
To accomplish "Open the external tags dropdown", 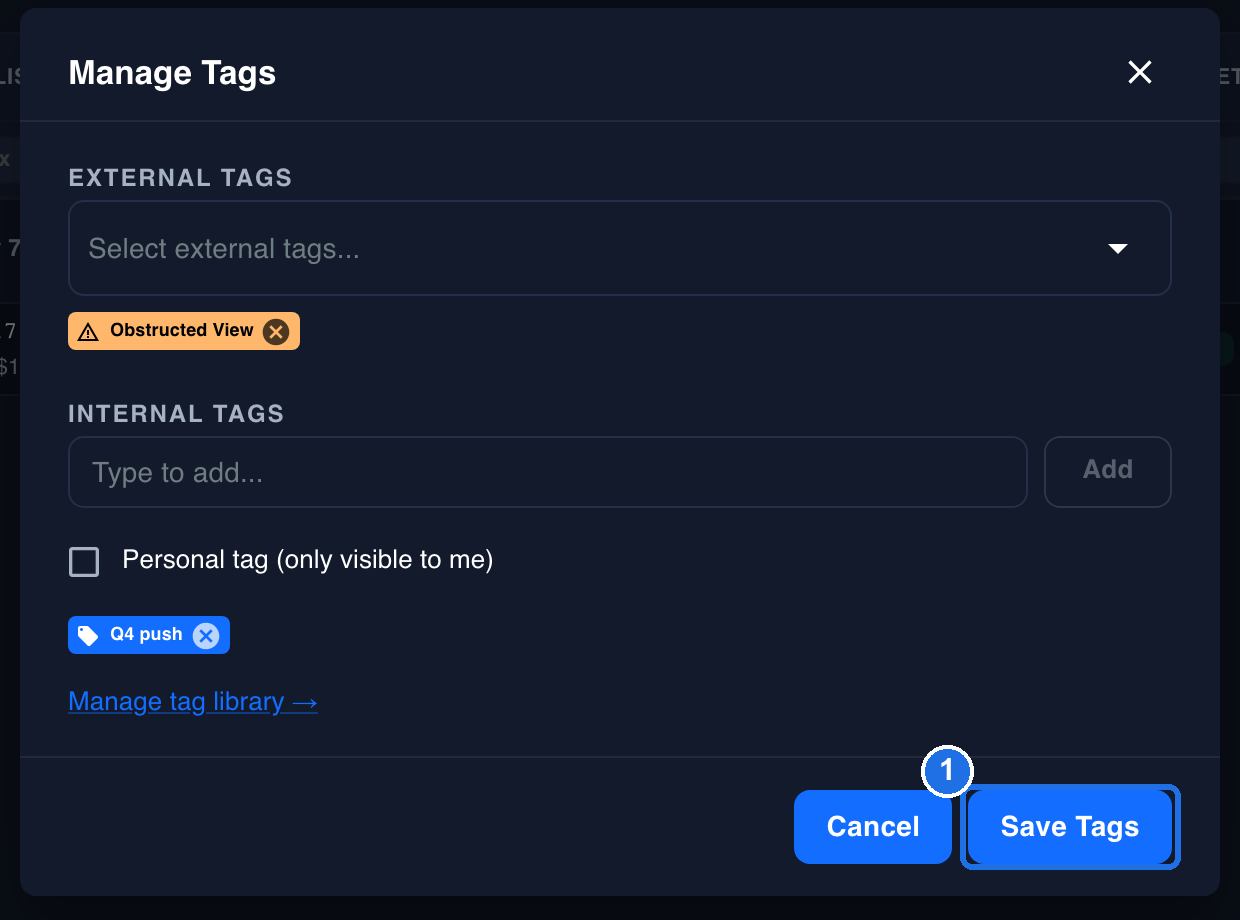I will click(x=619, y=248).
